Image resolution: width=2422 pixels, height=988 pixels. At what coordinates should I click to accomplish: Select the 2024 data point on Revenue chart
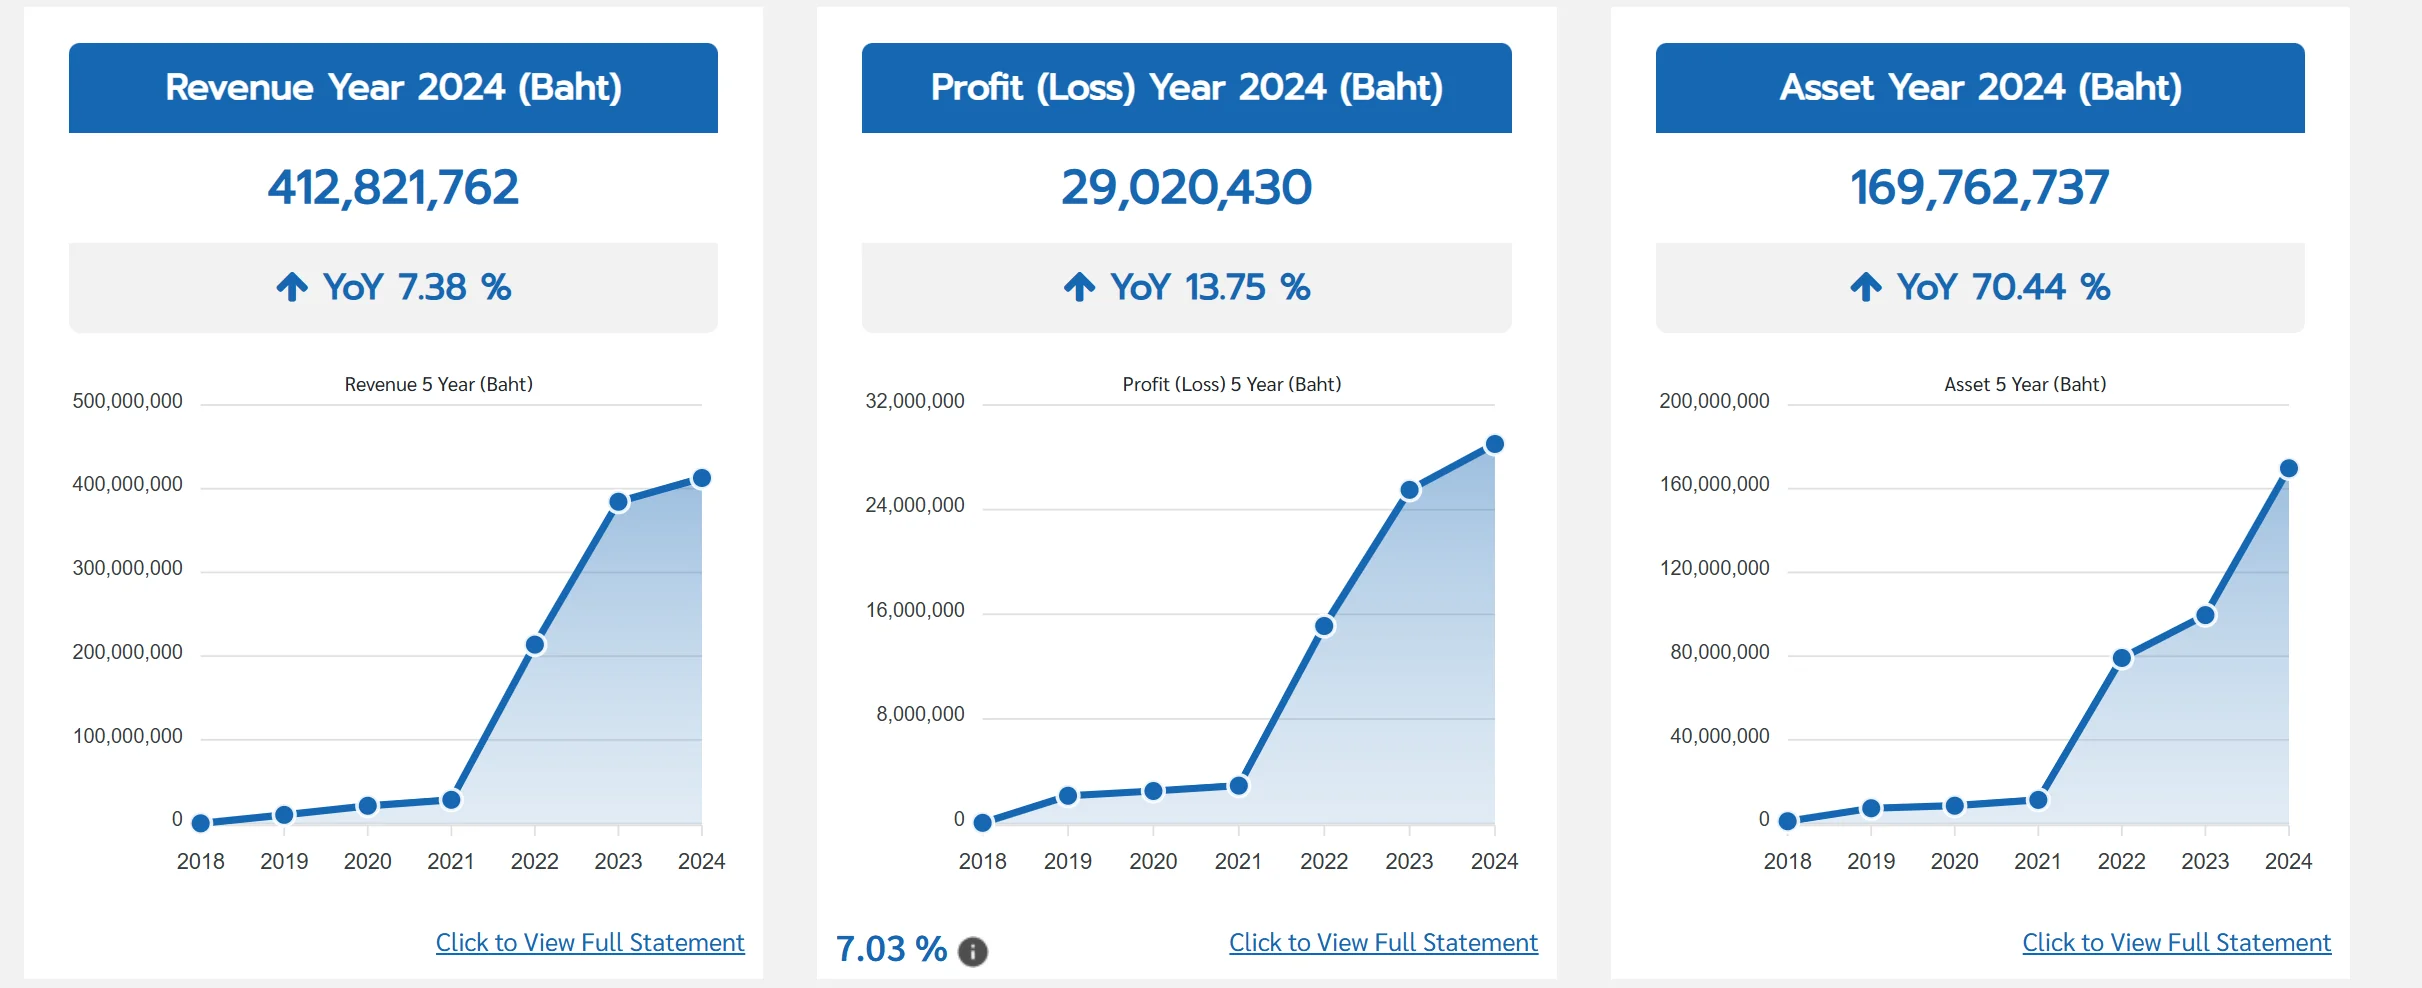click(703, 477)
